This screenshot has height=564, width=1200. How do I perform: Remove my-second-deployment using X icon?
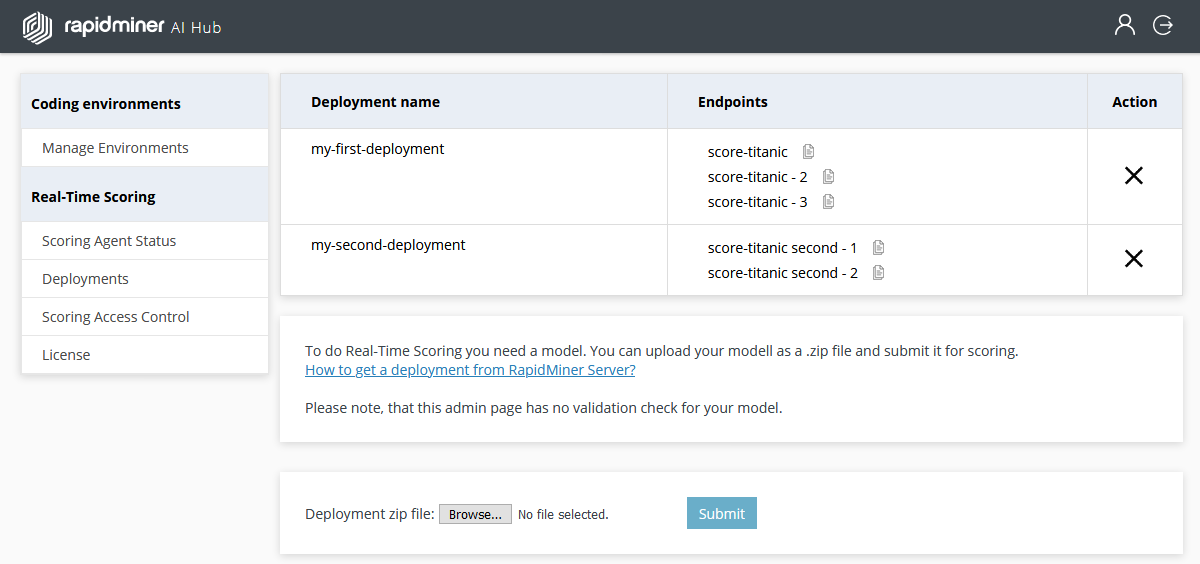[x=1133, y=259]
